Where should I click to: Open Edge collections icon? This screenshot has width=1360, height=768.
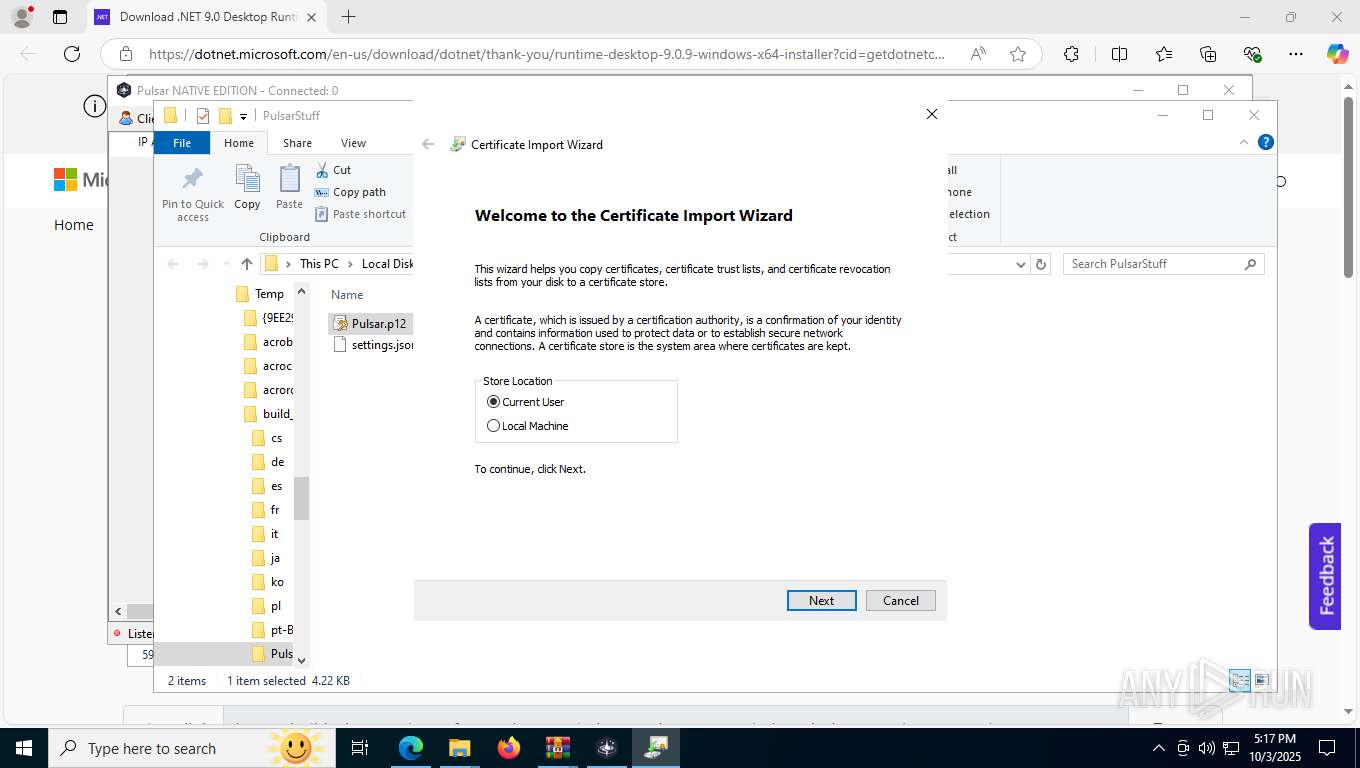click(x=1208, y=54)
